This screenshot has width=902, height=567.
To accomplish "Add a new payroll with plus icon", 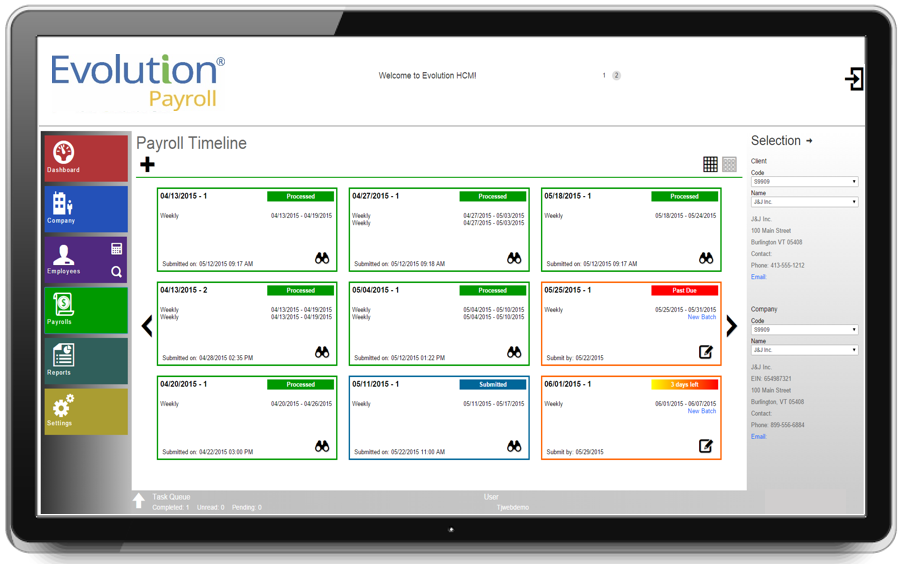I will pyautogui.click(x=147, y=164).
